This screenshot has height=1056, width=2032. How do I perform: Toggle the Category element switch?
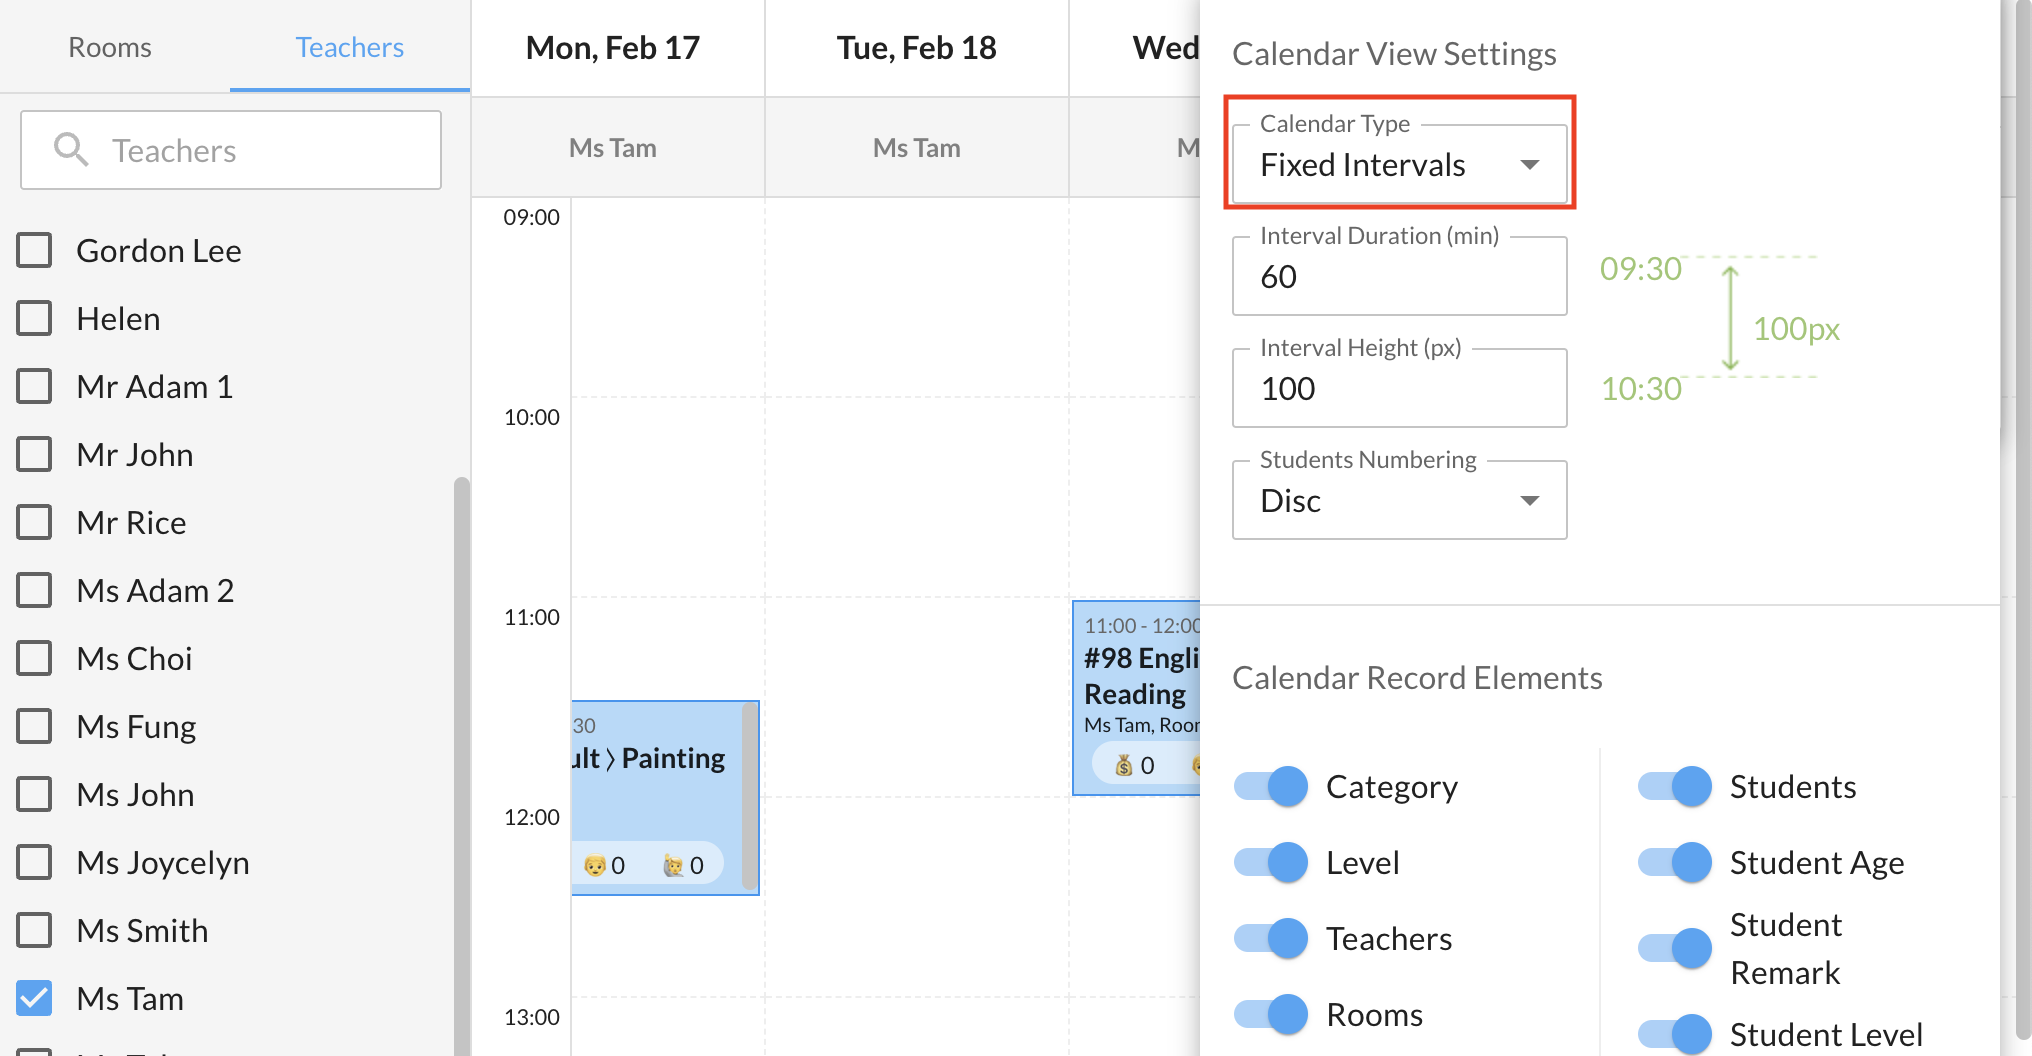pos(1271,787)
